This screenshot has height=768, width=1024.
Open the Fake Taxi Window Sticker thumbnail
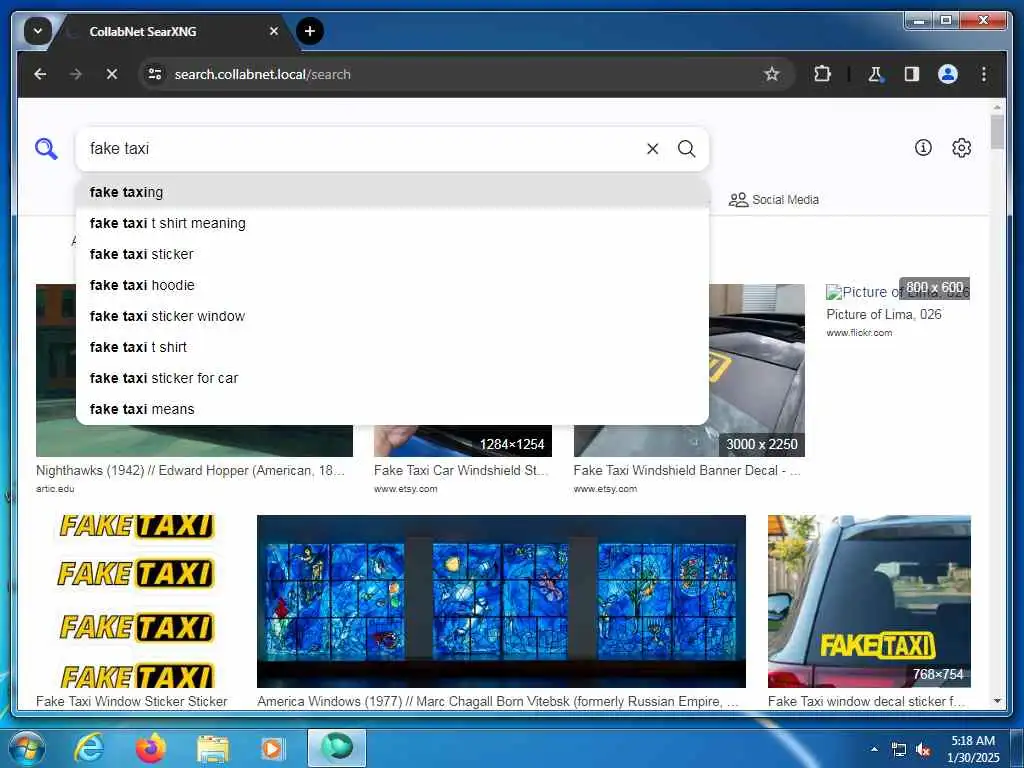pos(136,601)
